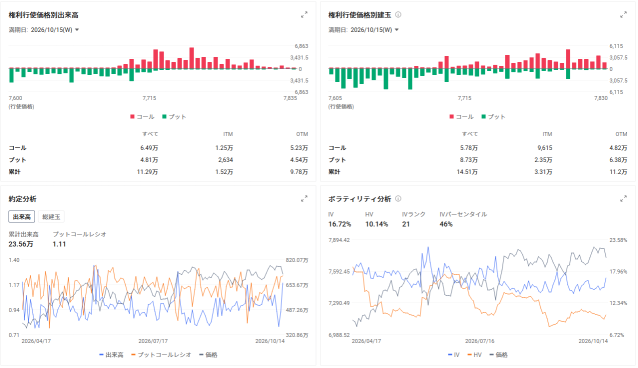Viewport: 638px width, 368px height.
Task: Click IV percentile value 46%
Action: point(446,224)
